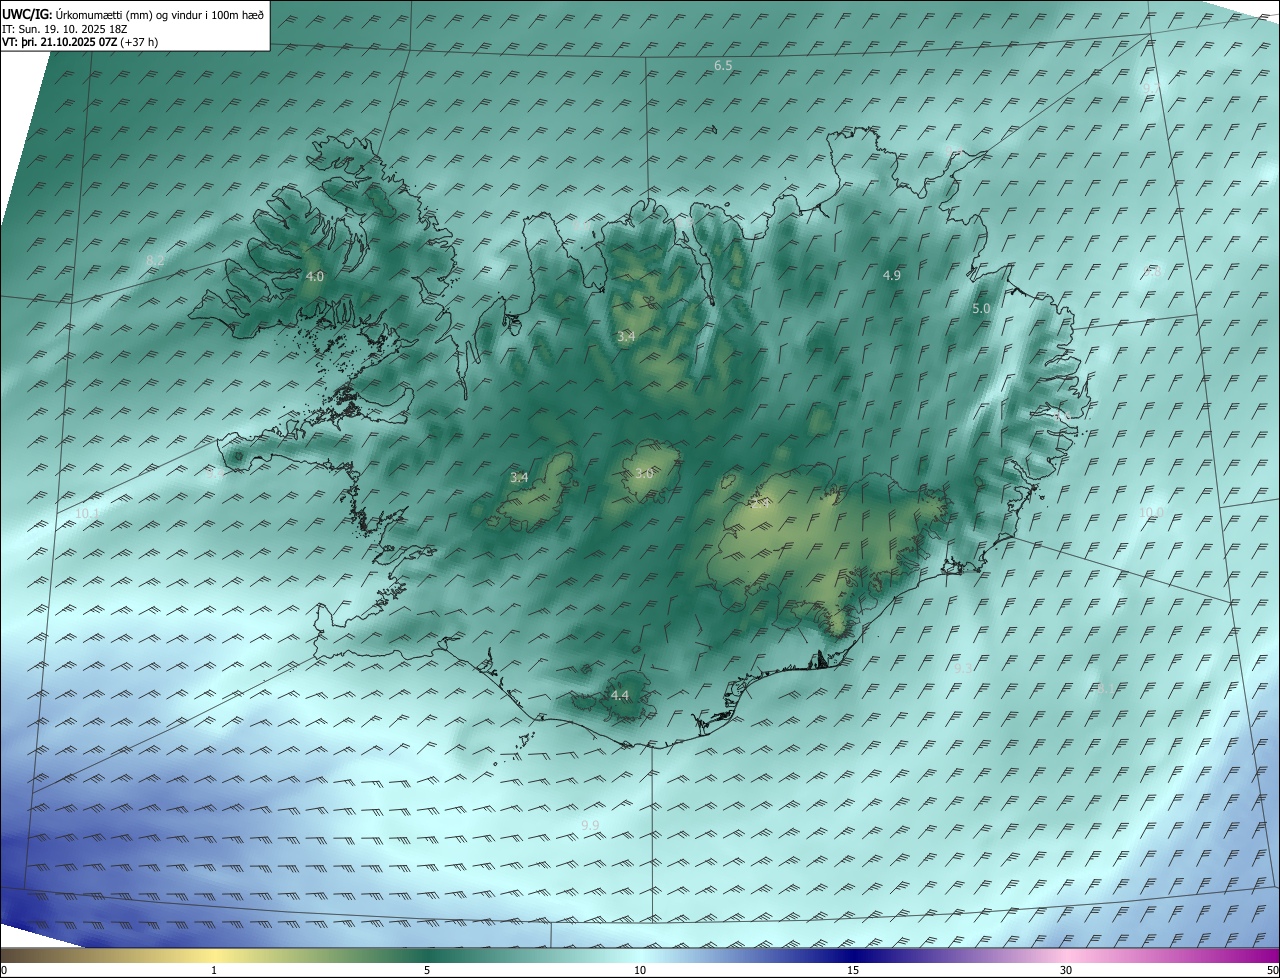Click the 10.0 value label east of Iceland
Viewport: 1280px width, 978px height.
1152,512
